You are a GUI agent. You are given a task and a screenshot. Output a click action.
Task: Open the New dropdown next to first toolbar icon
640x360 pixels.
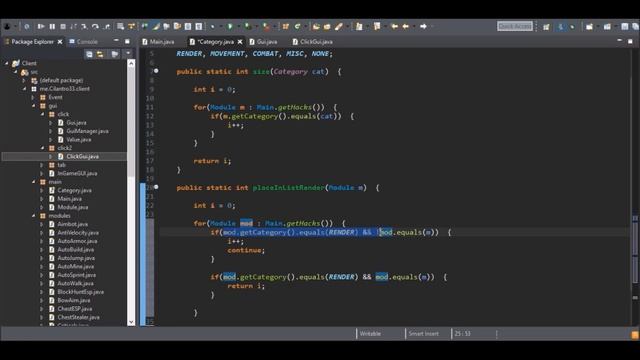[x=15, y=27]
